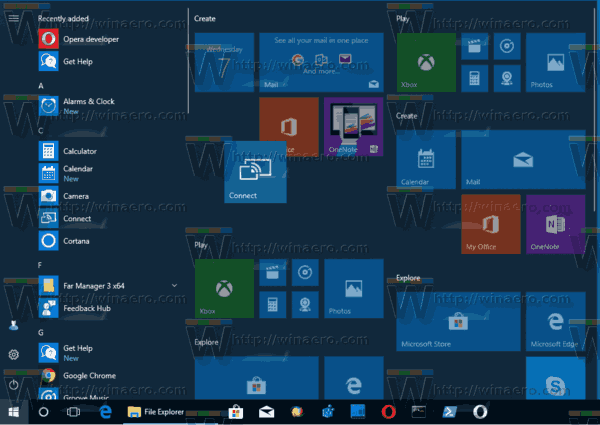Open Store icon on the taskbar
The height and width of the screenshot is (425, 600).
point(236,412)
